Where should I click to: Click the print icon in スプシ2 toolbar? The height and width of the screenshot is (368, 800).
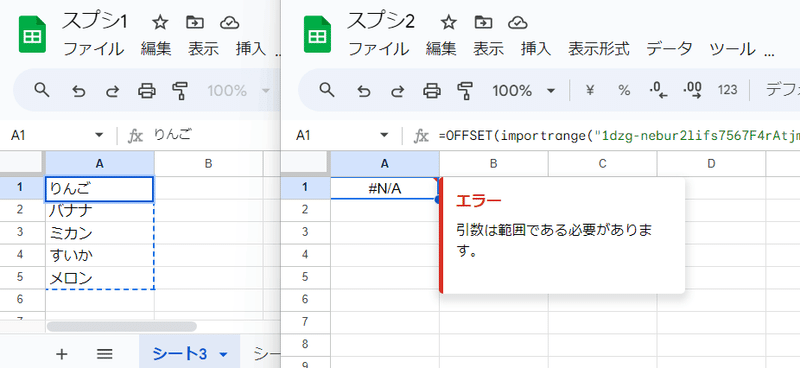[x=432, y=91]
